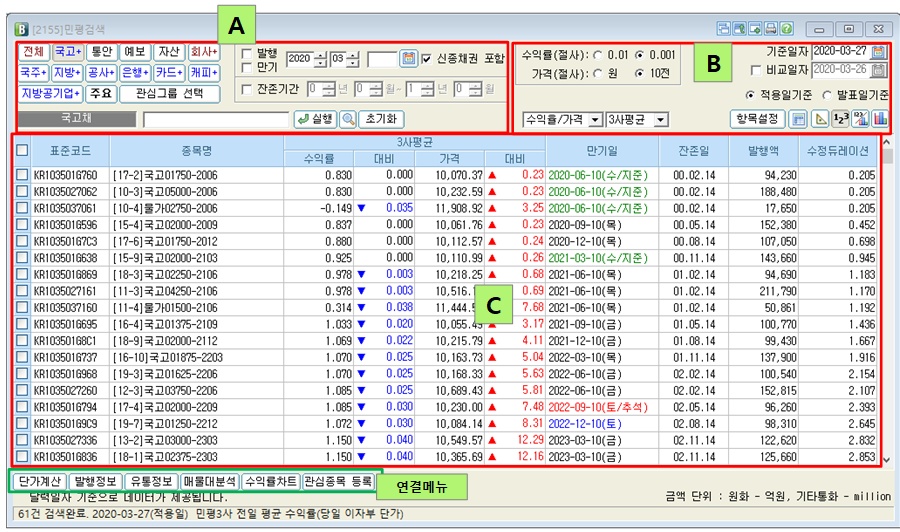Open the 기준일자 calendar picker
This screenshot has height=532, width=900.
point(878,52)
